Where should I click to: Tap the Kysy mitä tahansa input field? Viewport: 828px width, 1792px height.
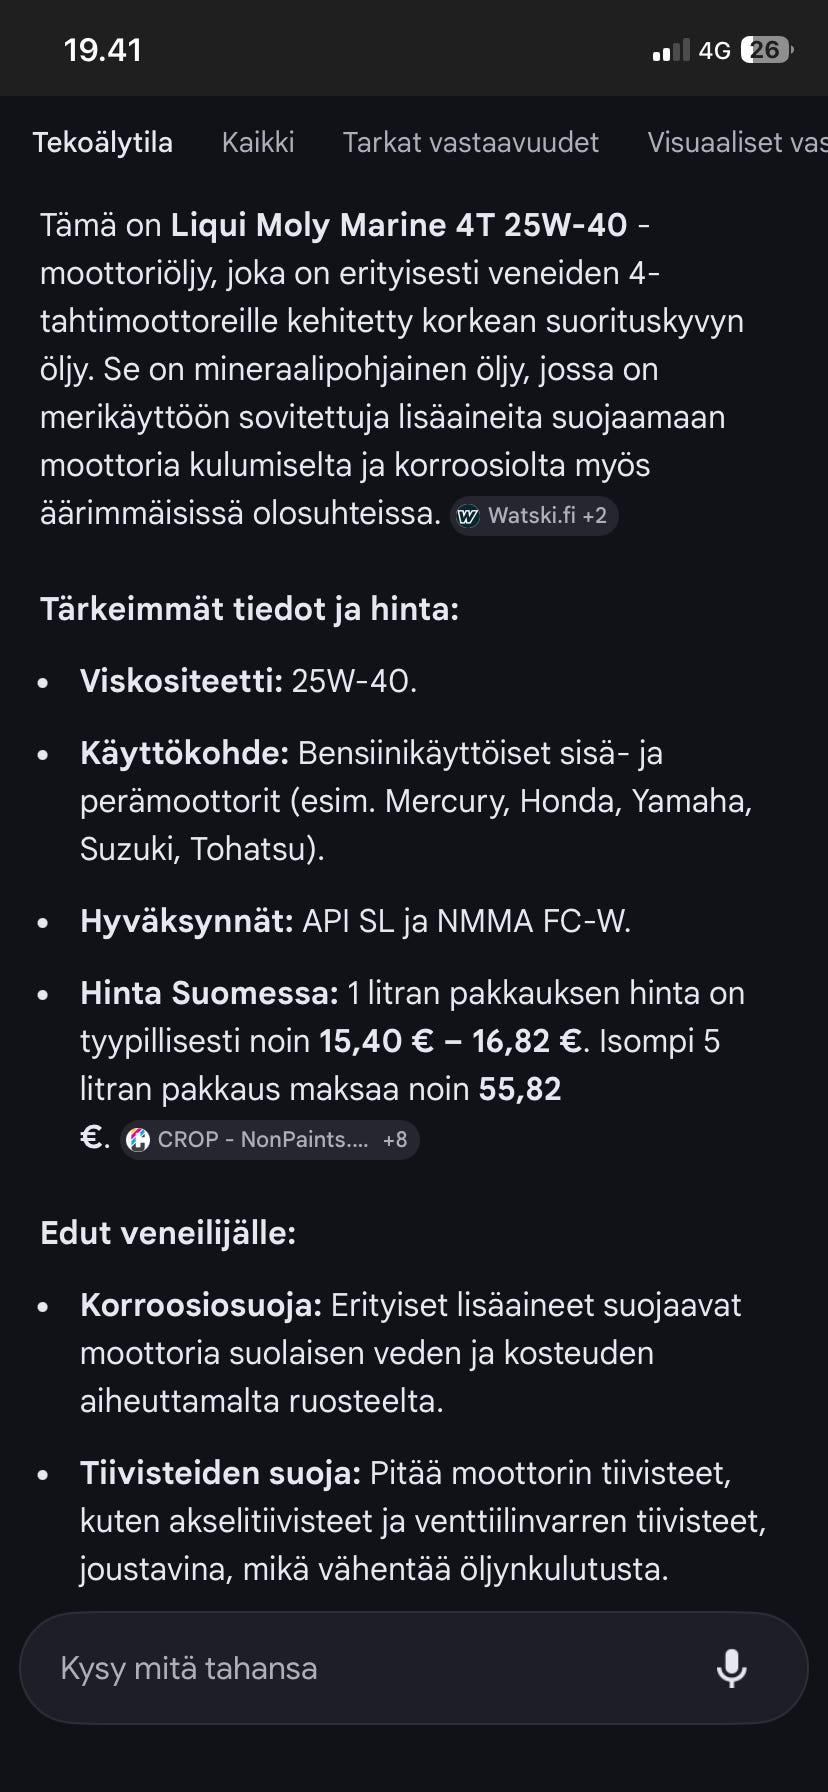300,1668
